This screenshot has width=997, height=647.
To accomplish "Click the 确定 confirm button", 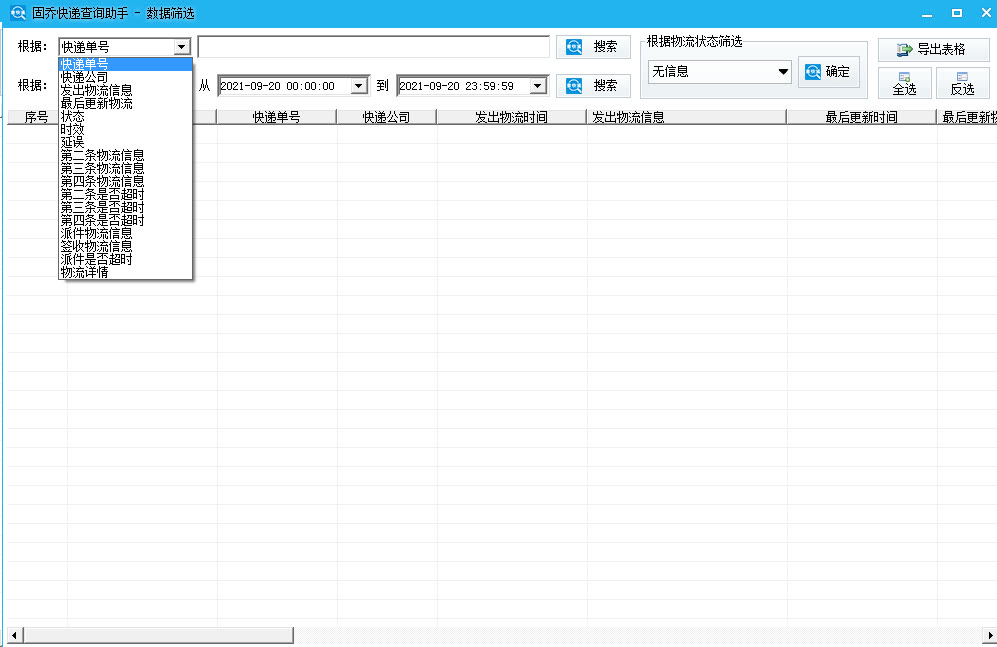I will click(x=829, y=72).
